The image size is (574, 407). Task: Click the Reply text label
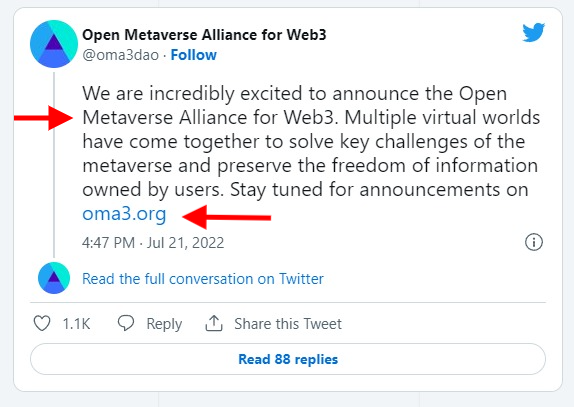[x=164, y=324]
